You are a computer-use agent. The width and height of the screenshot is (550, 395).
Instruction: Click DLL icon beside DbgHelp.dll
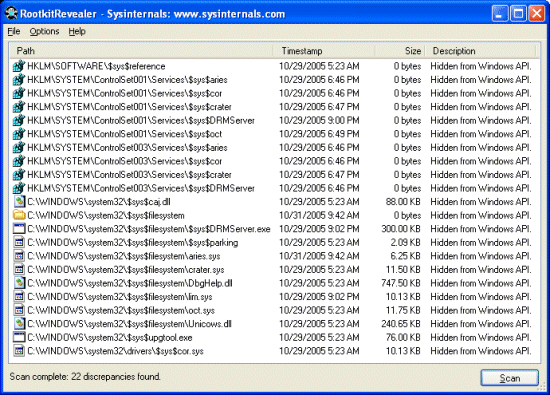[x=19, y=283]
